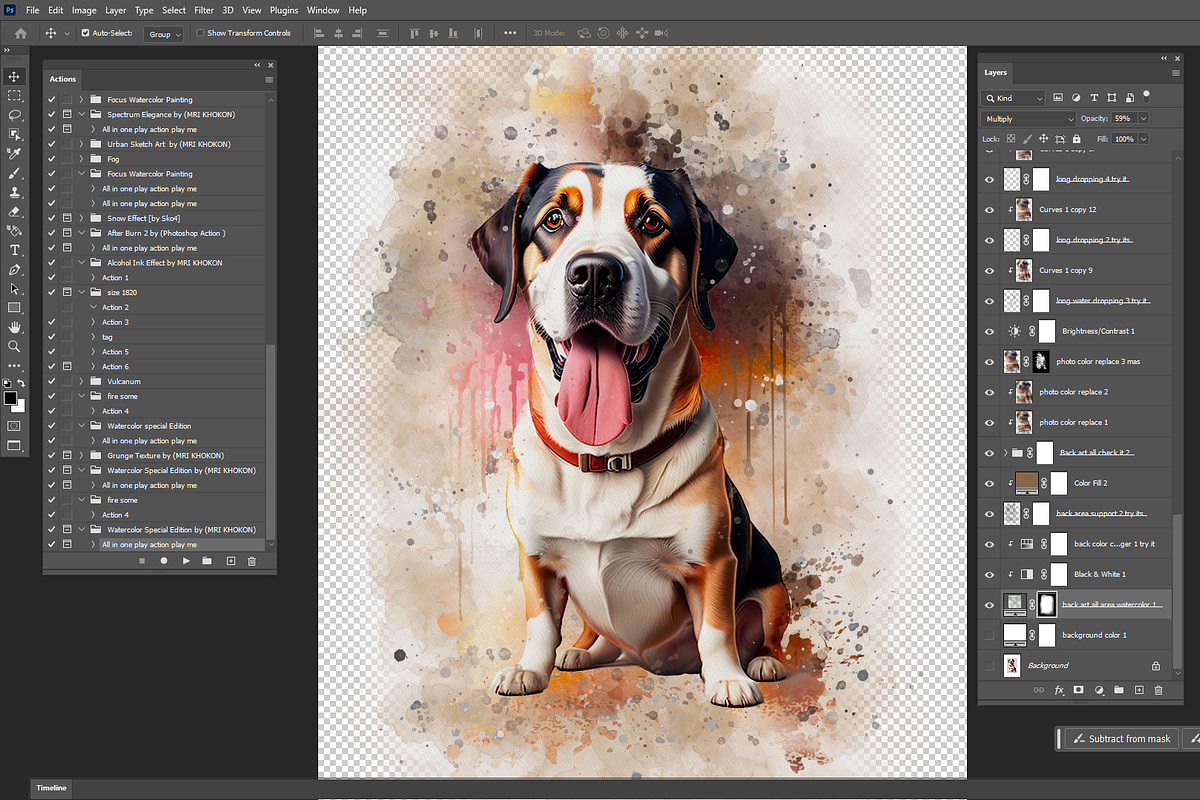Hide the Black & White 1 layer
Viewport: 1200px width, 800px height.
click(990, 574)
